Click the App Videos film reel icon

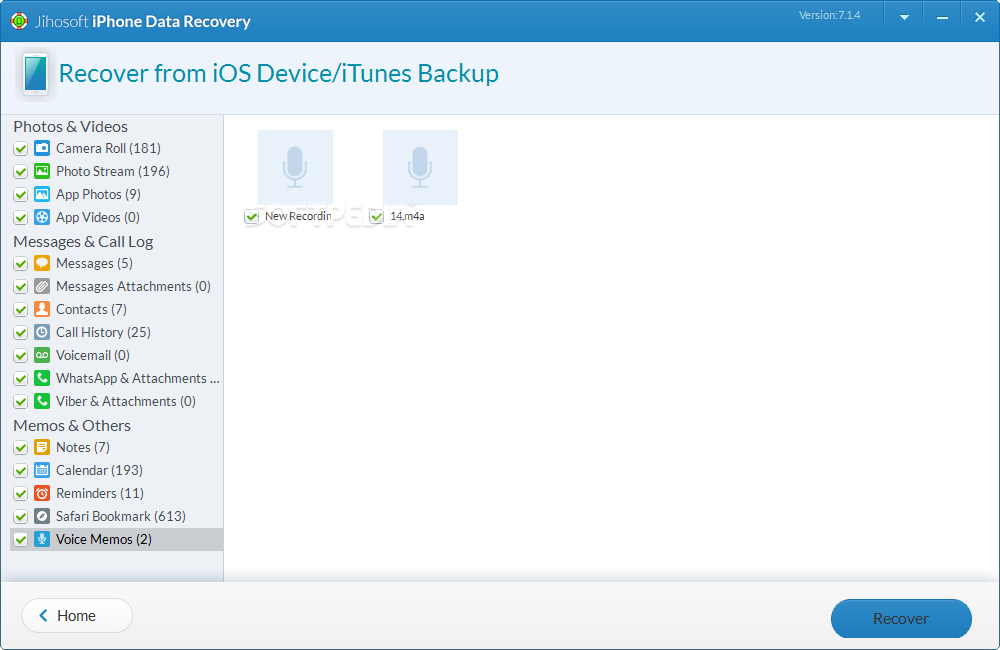pyautogui.click(x=42, y=217)
